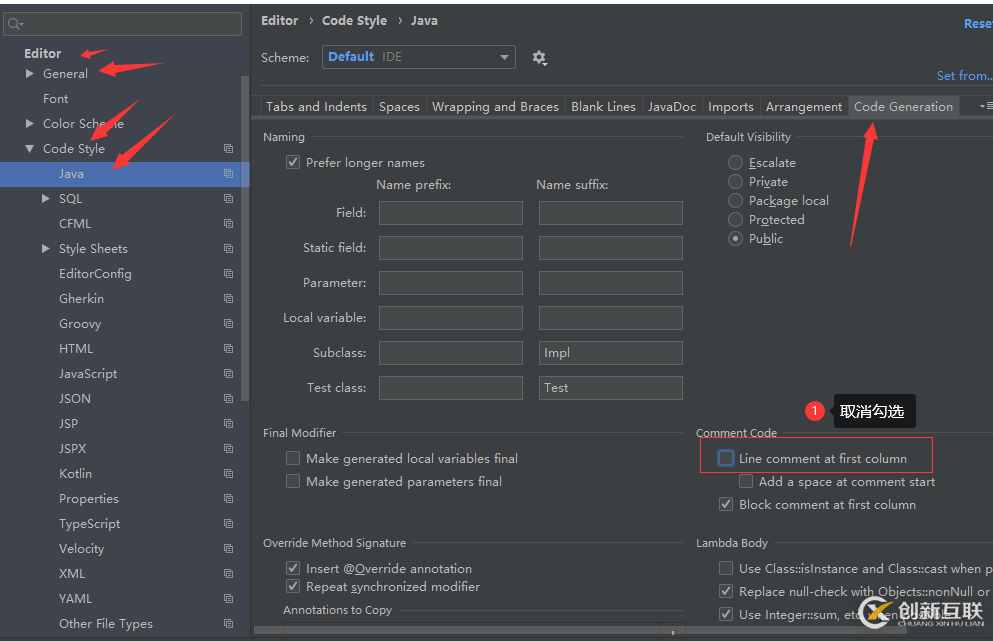
Task: Click the copy icon beside Code Style
Action: 228,149
